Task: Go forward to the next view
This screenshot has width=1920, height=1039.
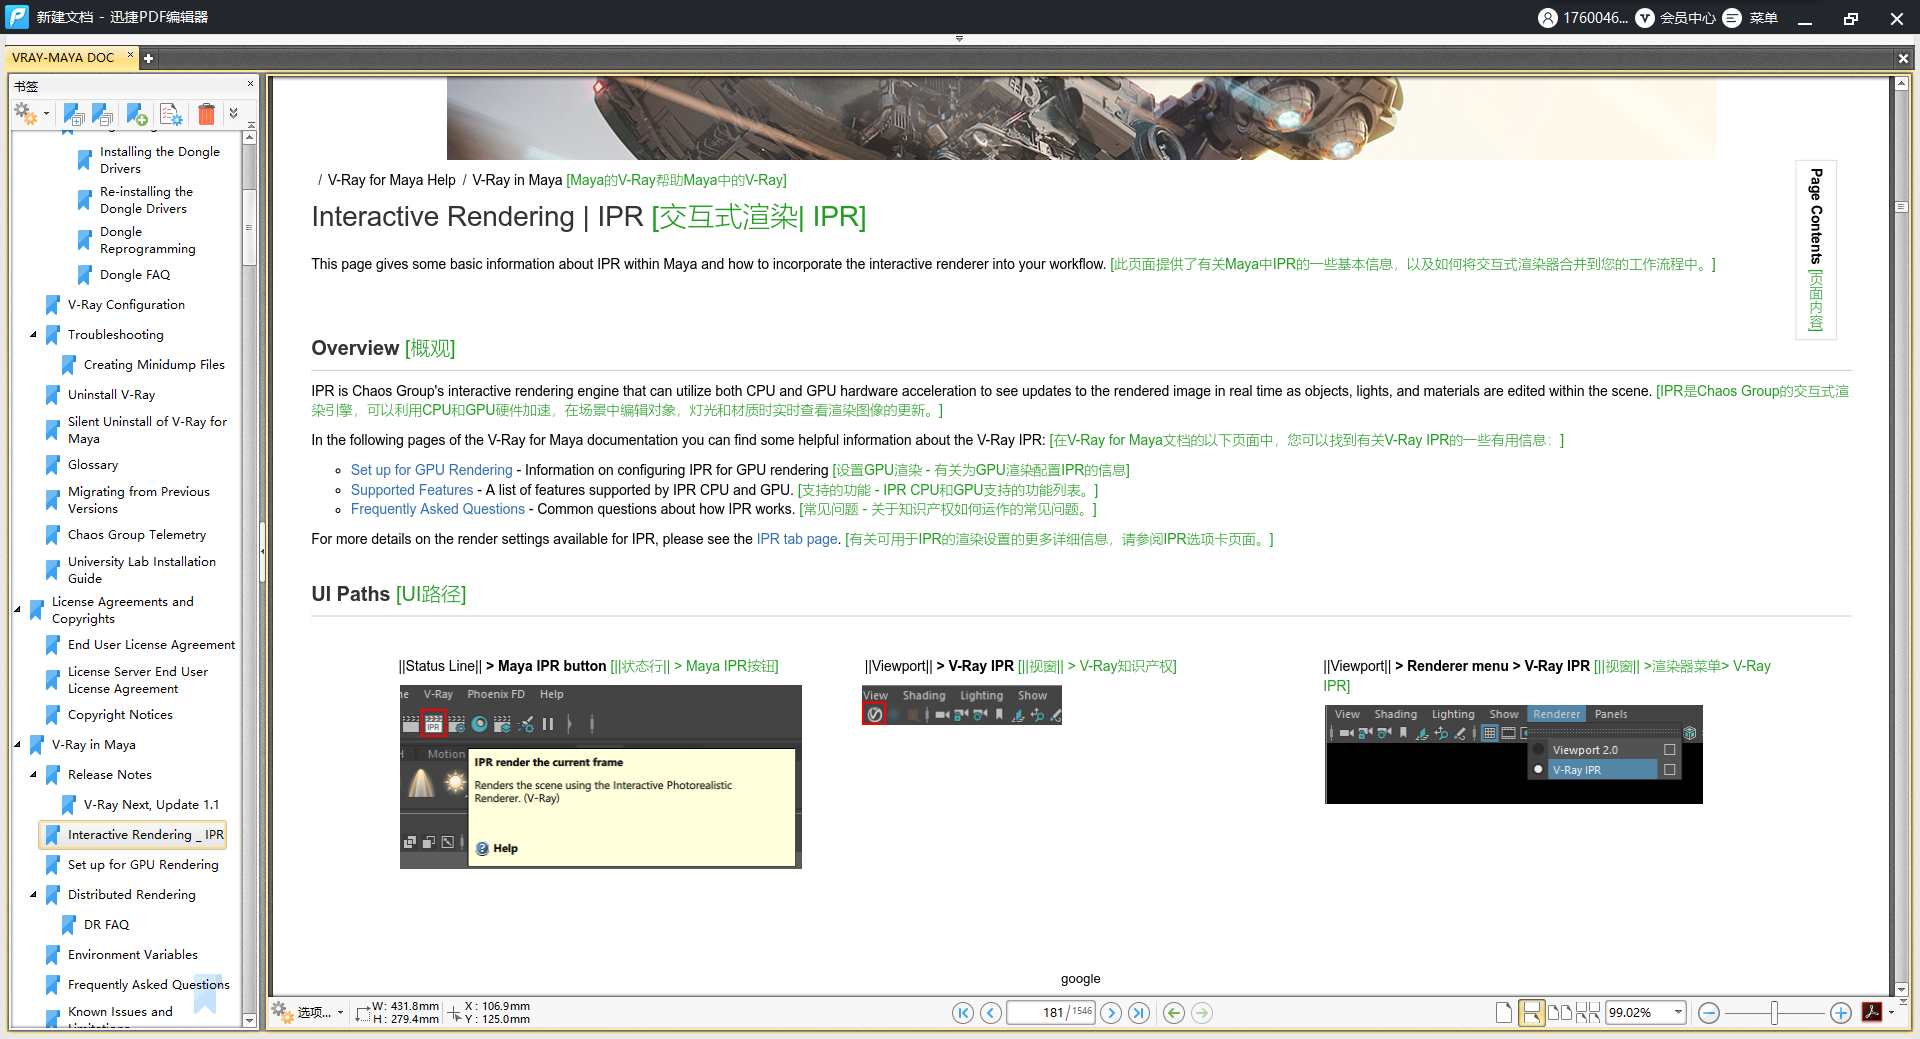Action: pyautogui.click(x=1202, y=1013)
